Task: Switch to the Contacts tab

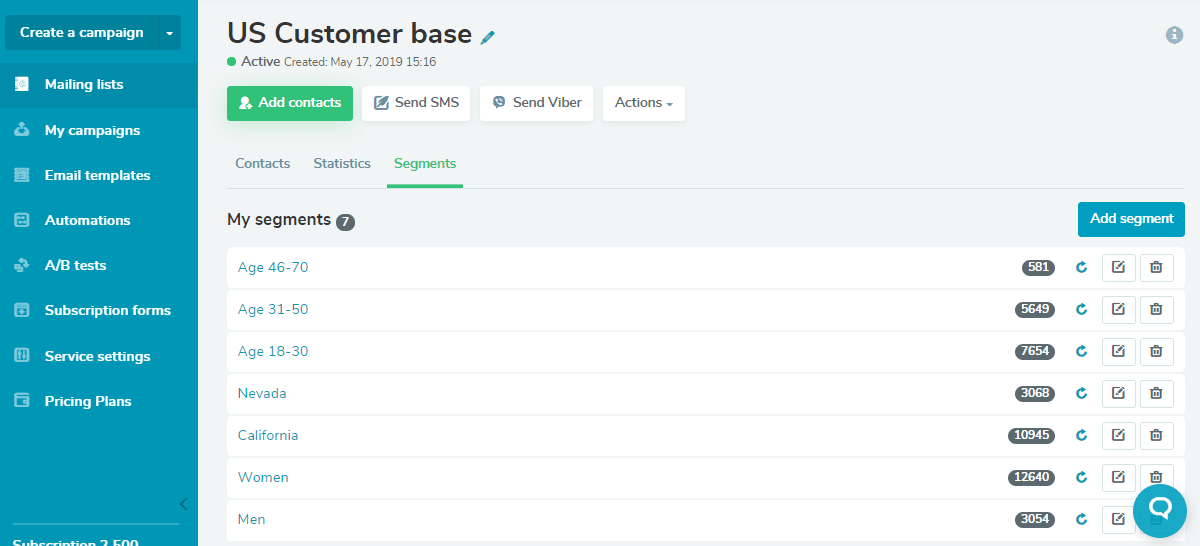Action: tap(263, 163)
